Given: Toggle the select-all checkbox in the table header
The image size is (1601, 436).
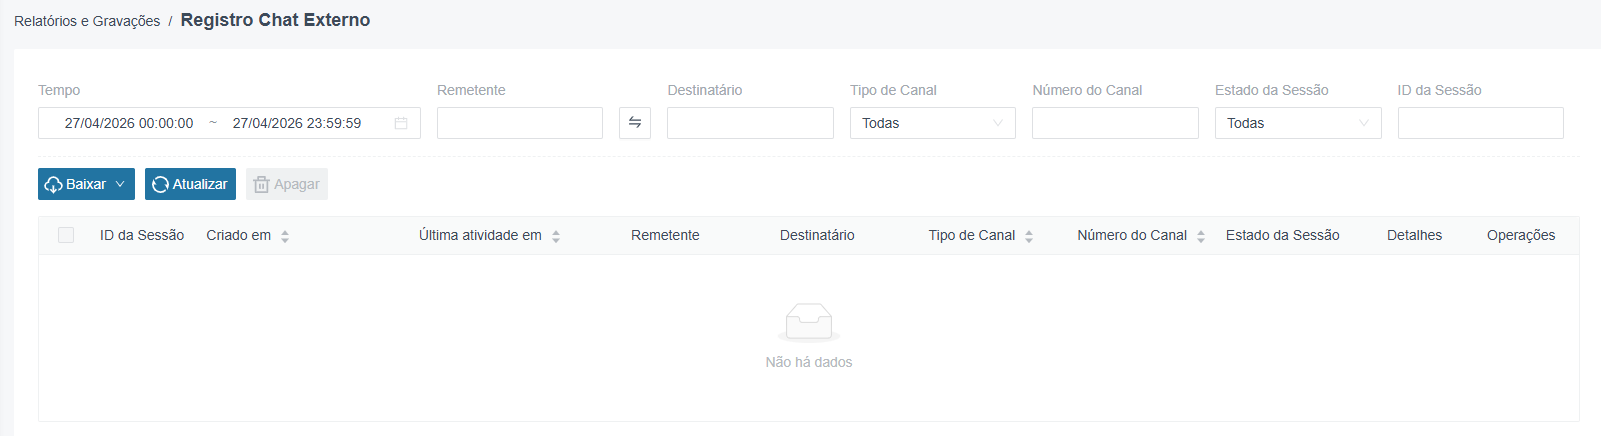Looking at the screenshot, I should pyautogui.click(x=66, y=235).
